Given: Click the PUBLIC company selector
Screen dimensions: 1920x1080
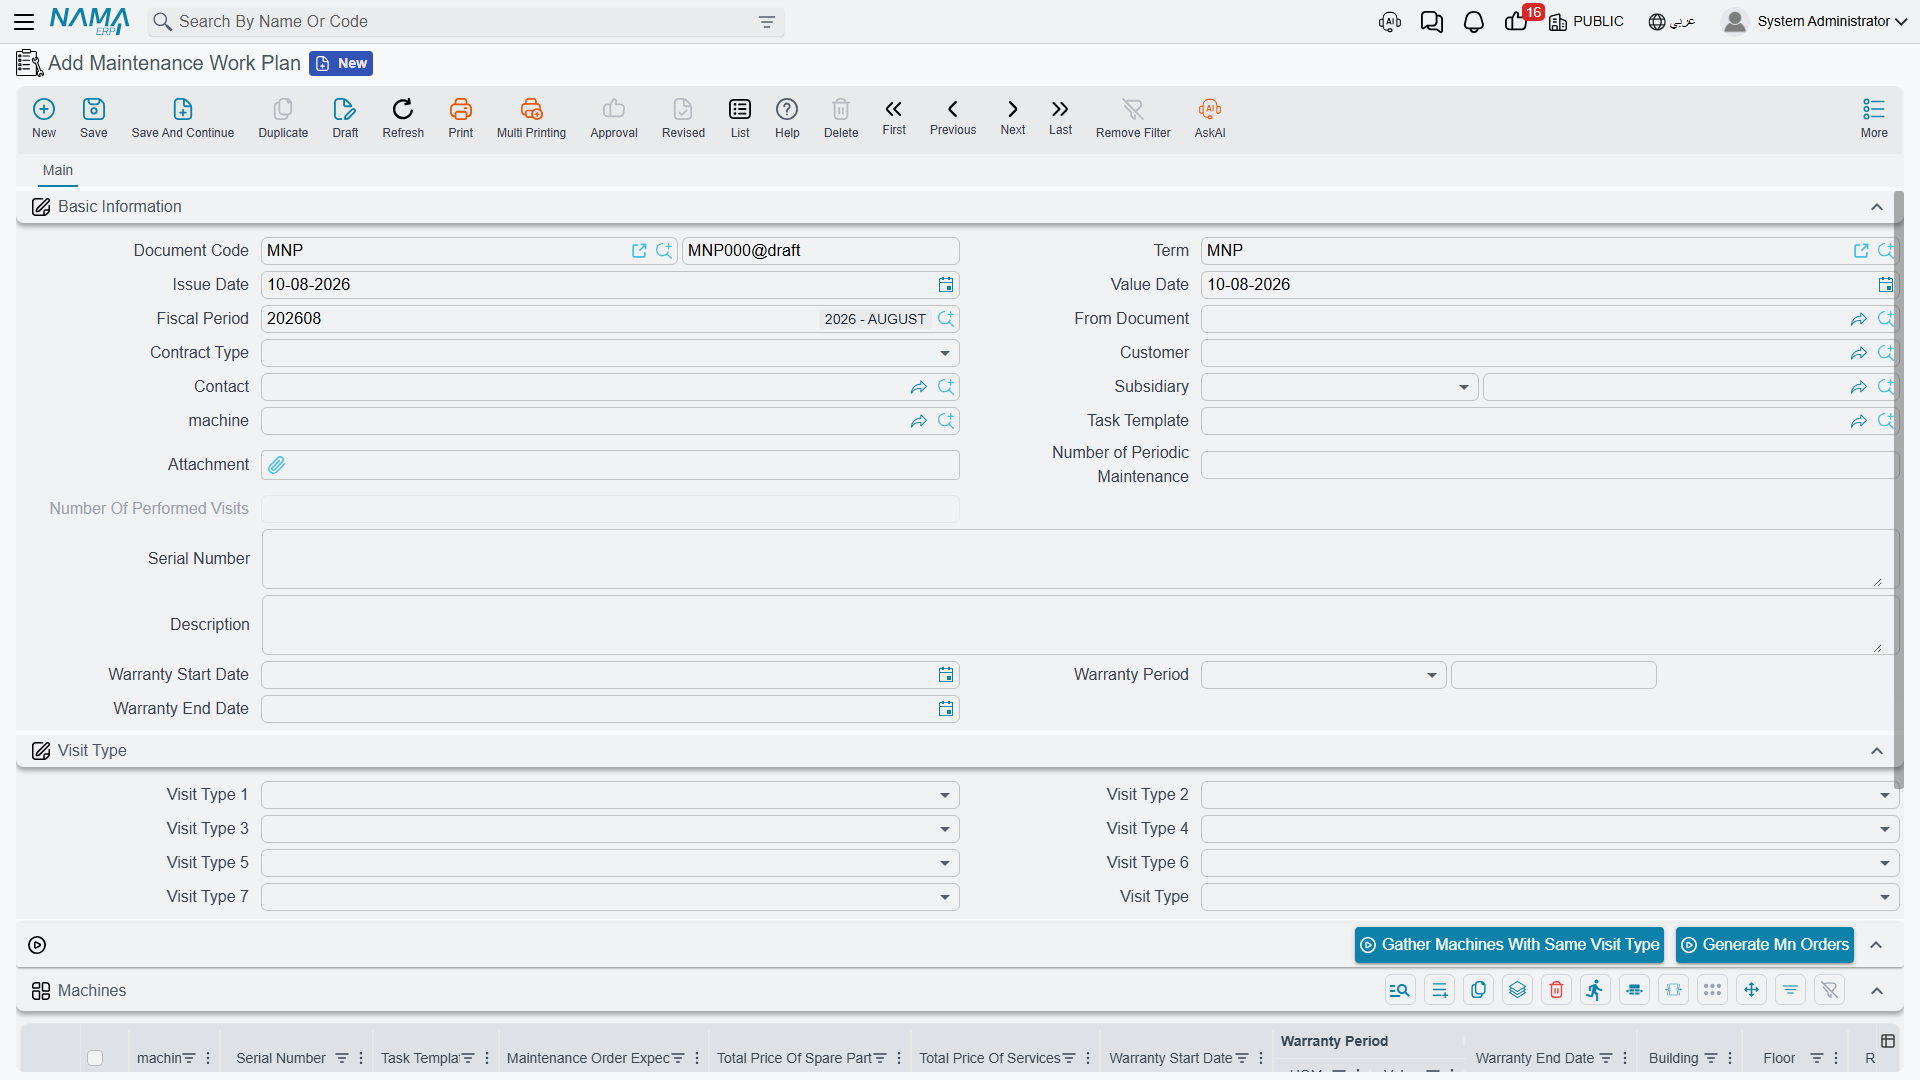Looking at the screenshot, I should pyautogui.click(x=1586, y=22).
